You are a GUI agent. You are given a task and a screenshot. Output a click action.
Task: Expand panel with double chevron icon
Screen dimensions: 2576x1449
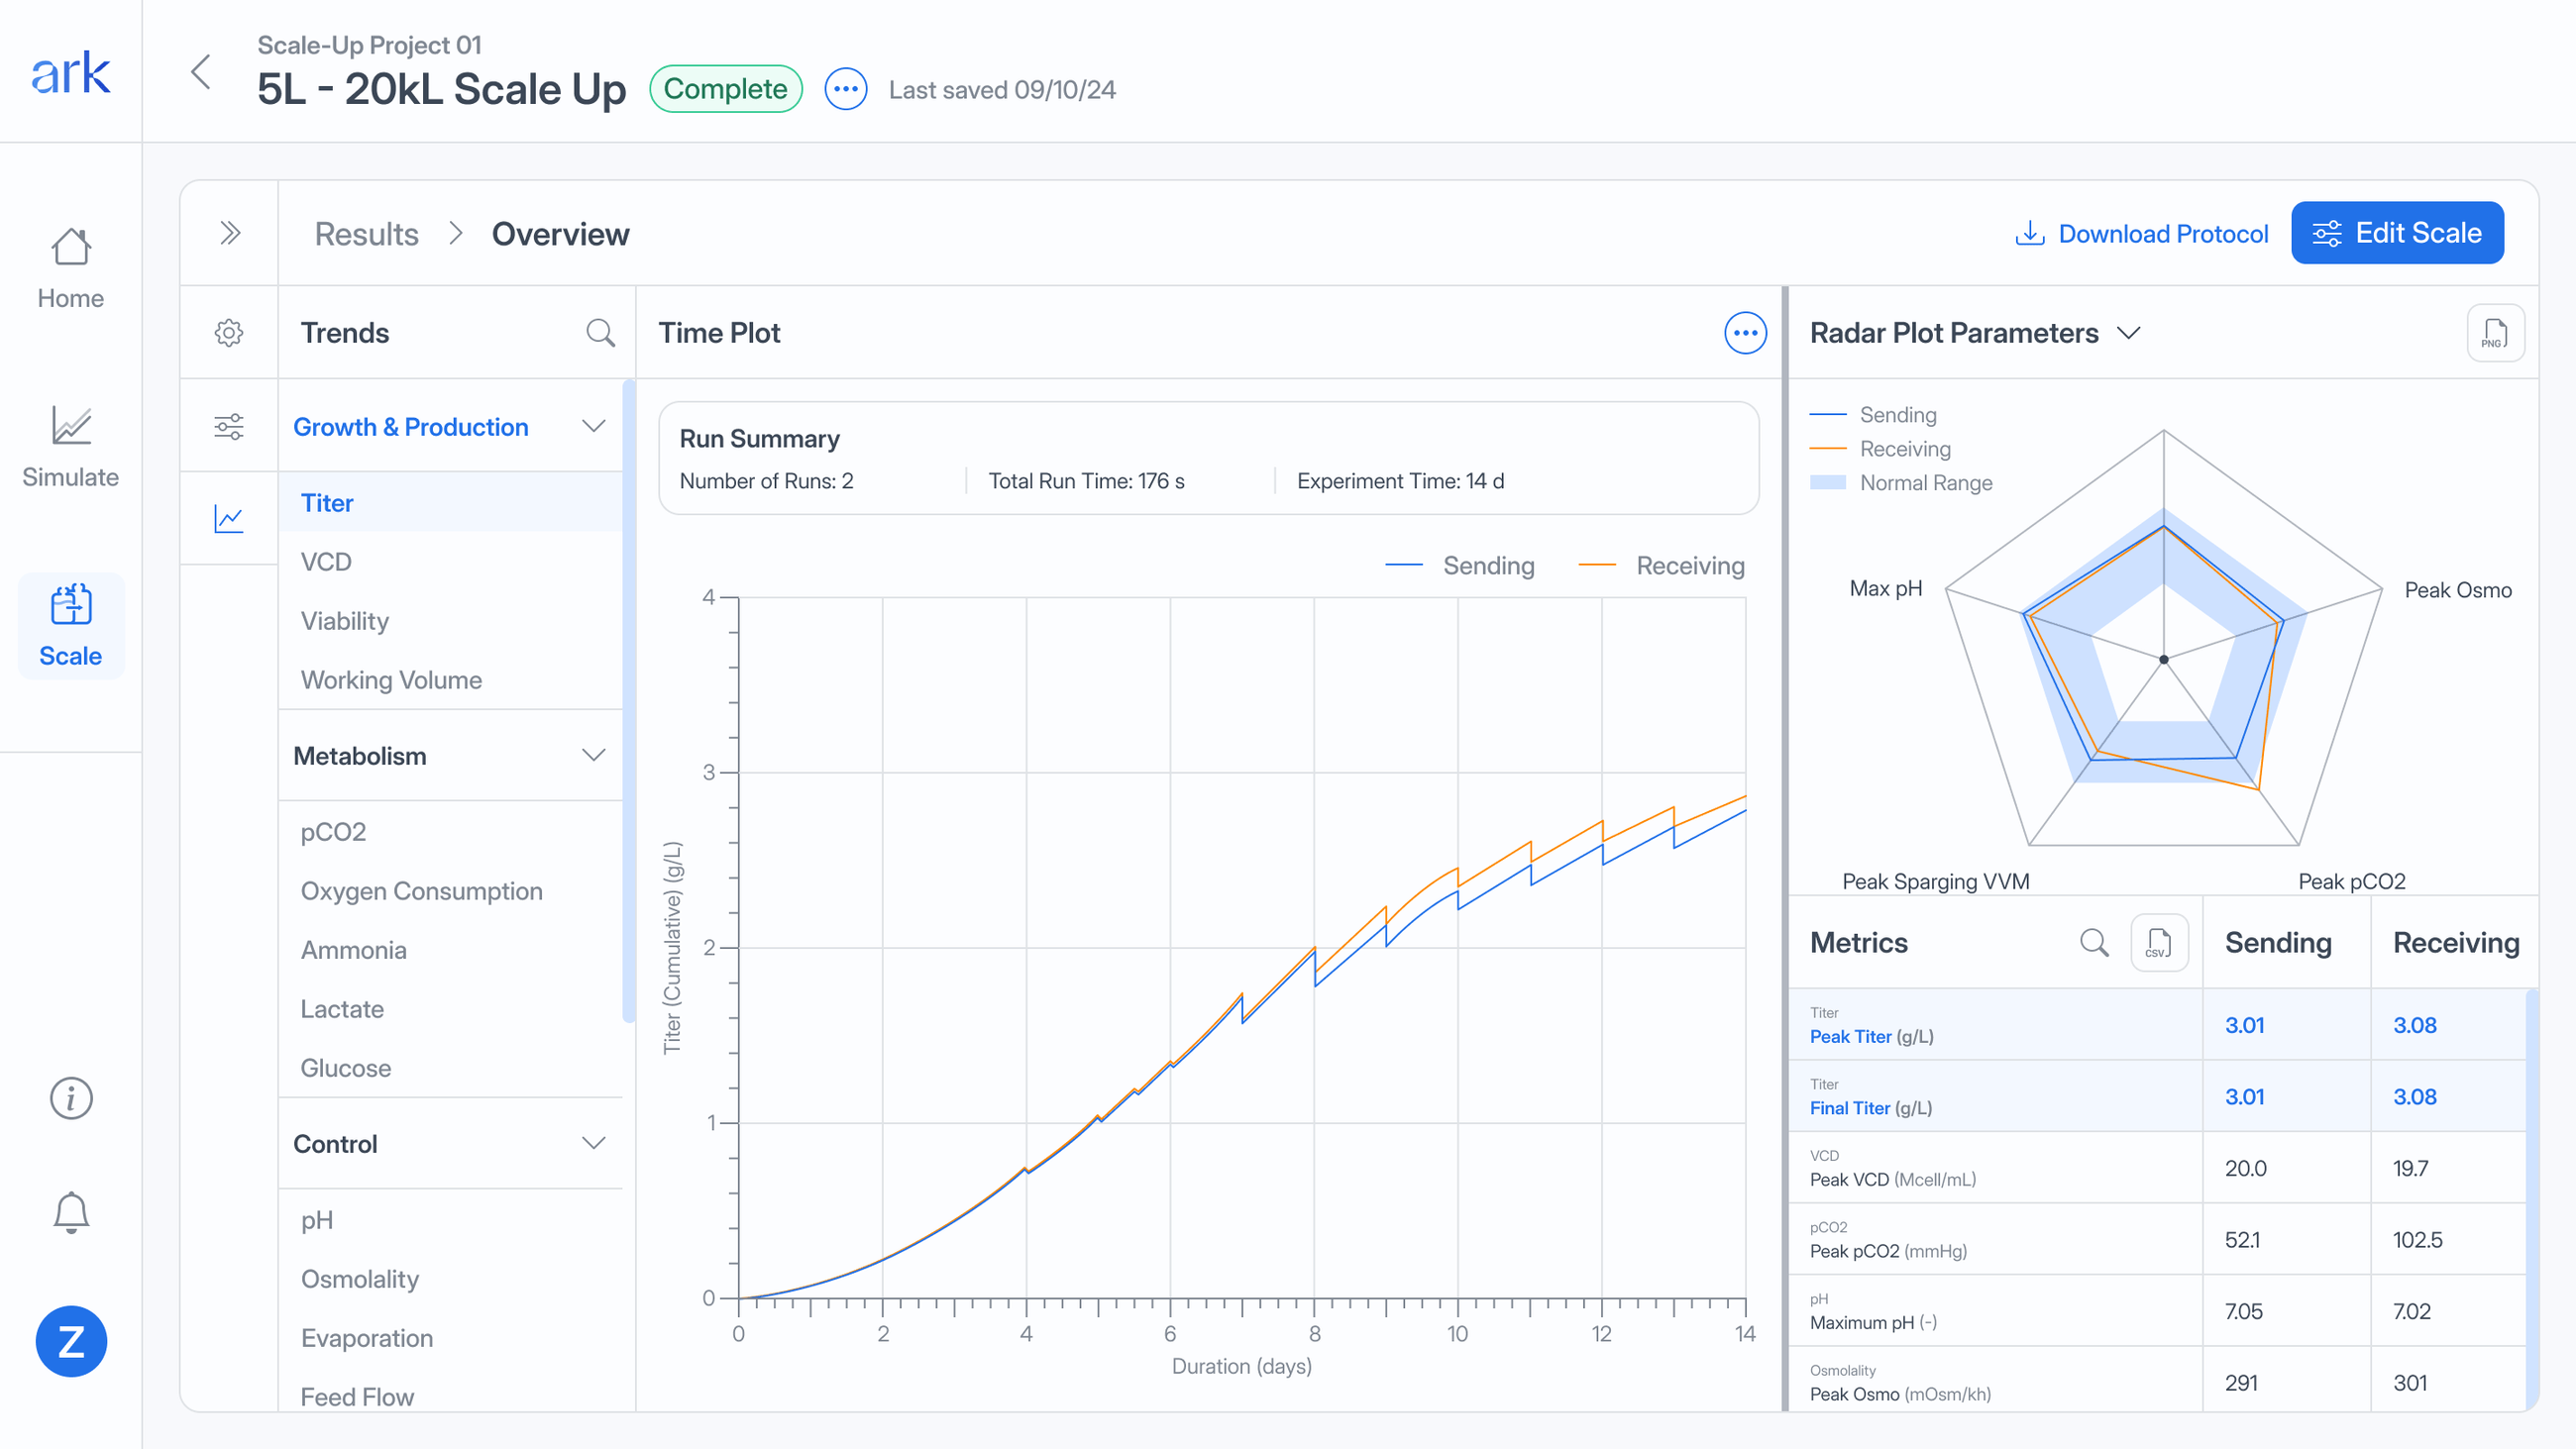click(230, 233)
